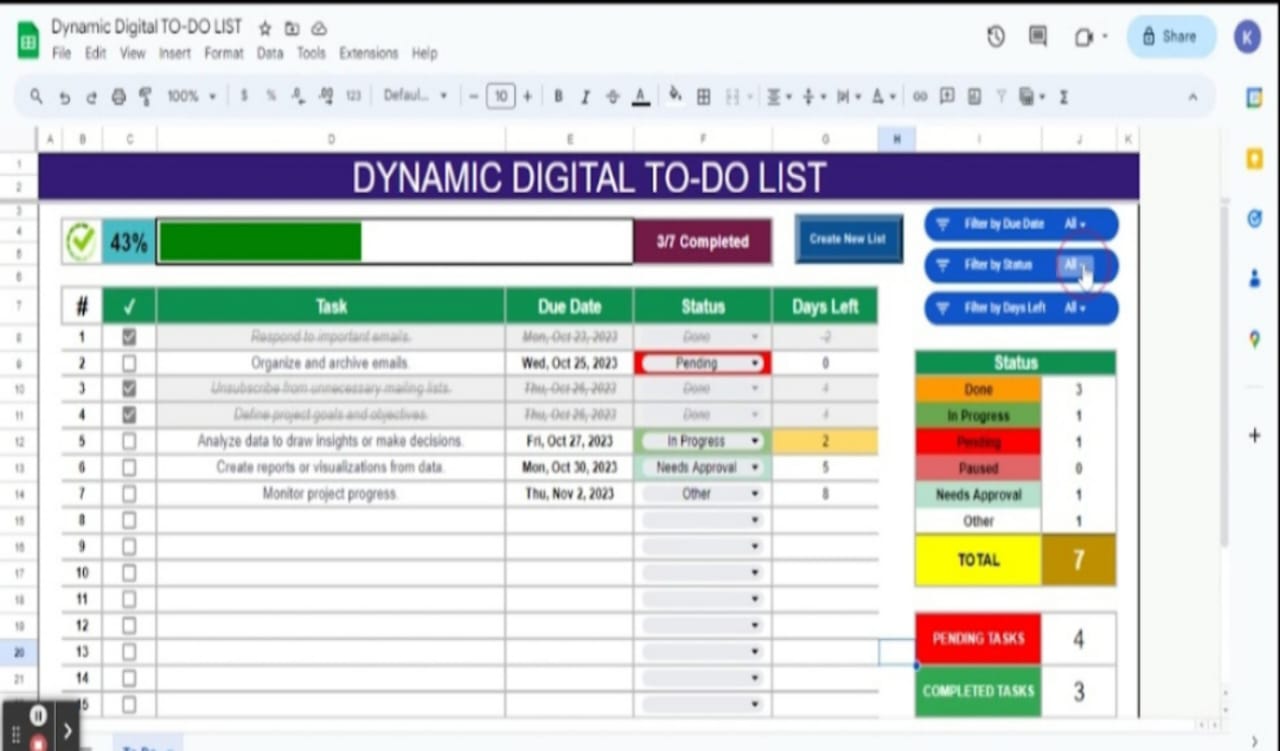Open the font family dropdown
The image size is (1280, 751).
(416, 97)
